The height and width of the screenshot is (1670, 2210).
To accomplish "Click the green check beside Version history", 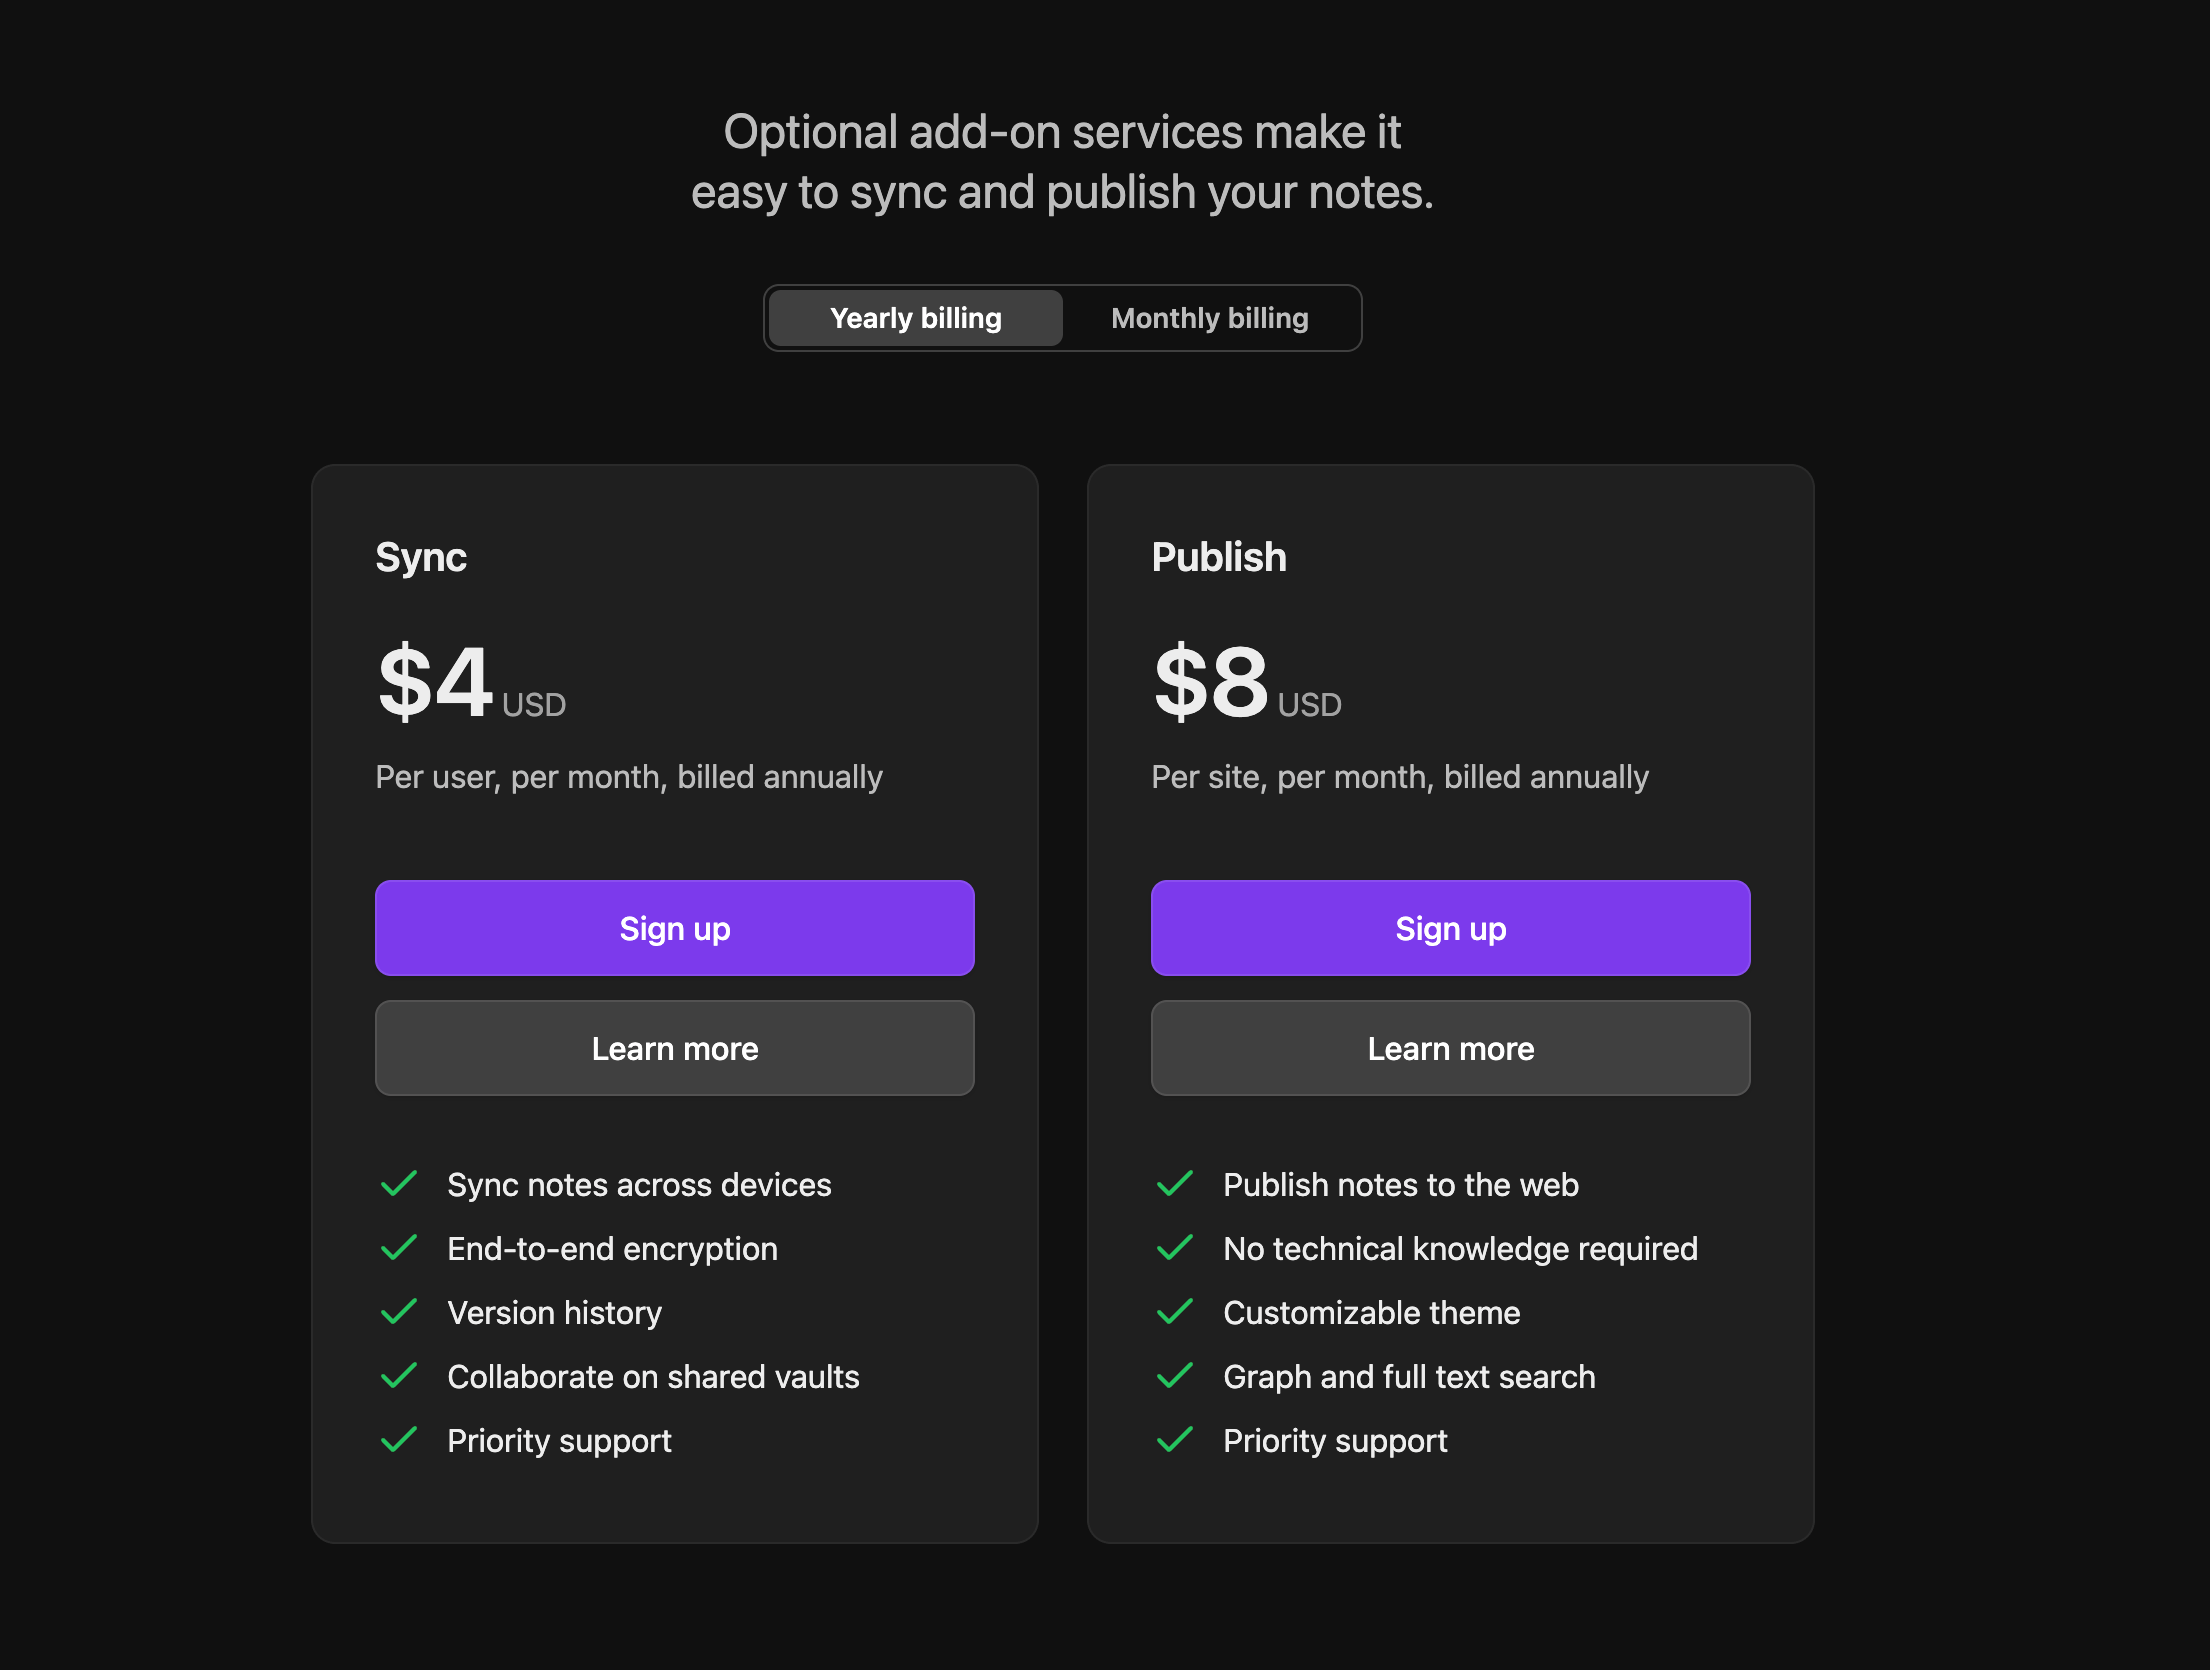I will coord(399,1312).
